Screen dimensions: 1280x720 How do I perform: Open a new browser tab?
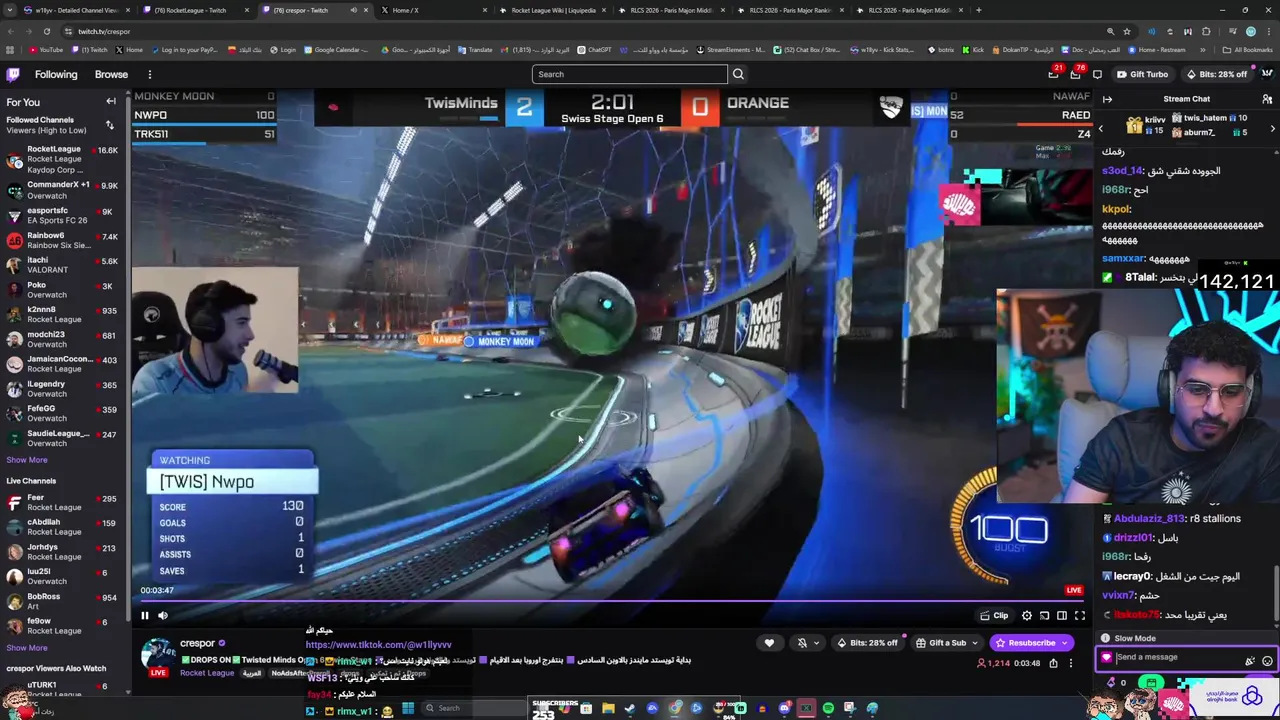coord(978,10)
